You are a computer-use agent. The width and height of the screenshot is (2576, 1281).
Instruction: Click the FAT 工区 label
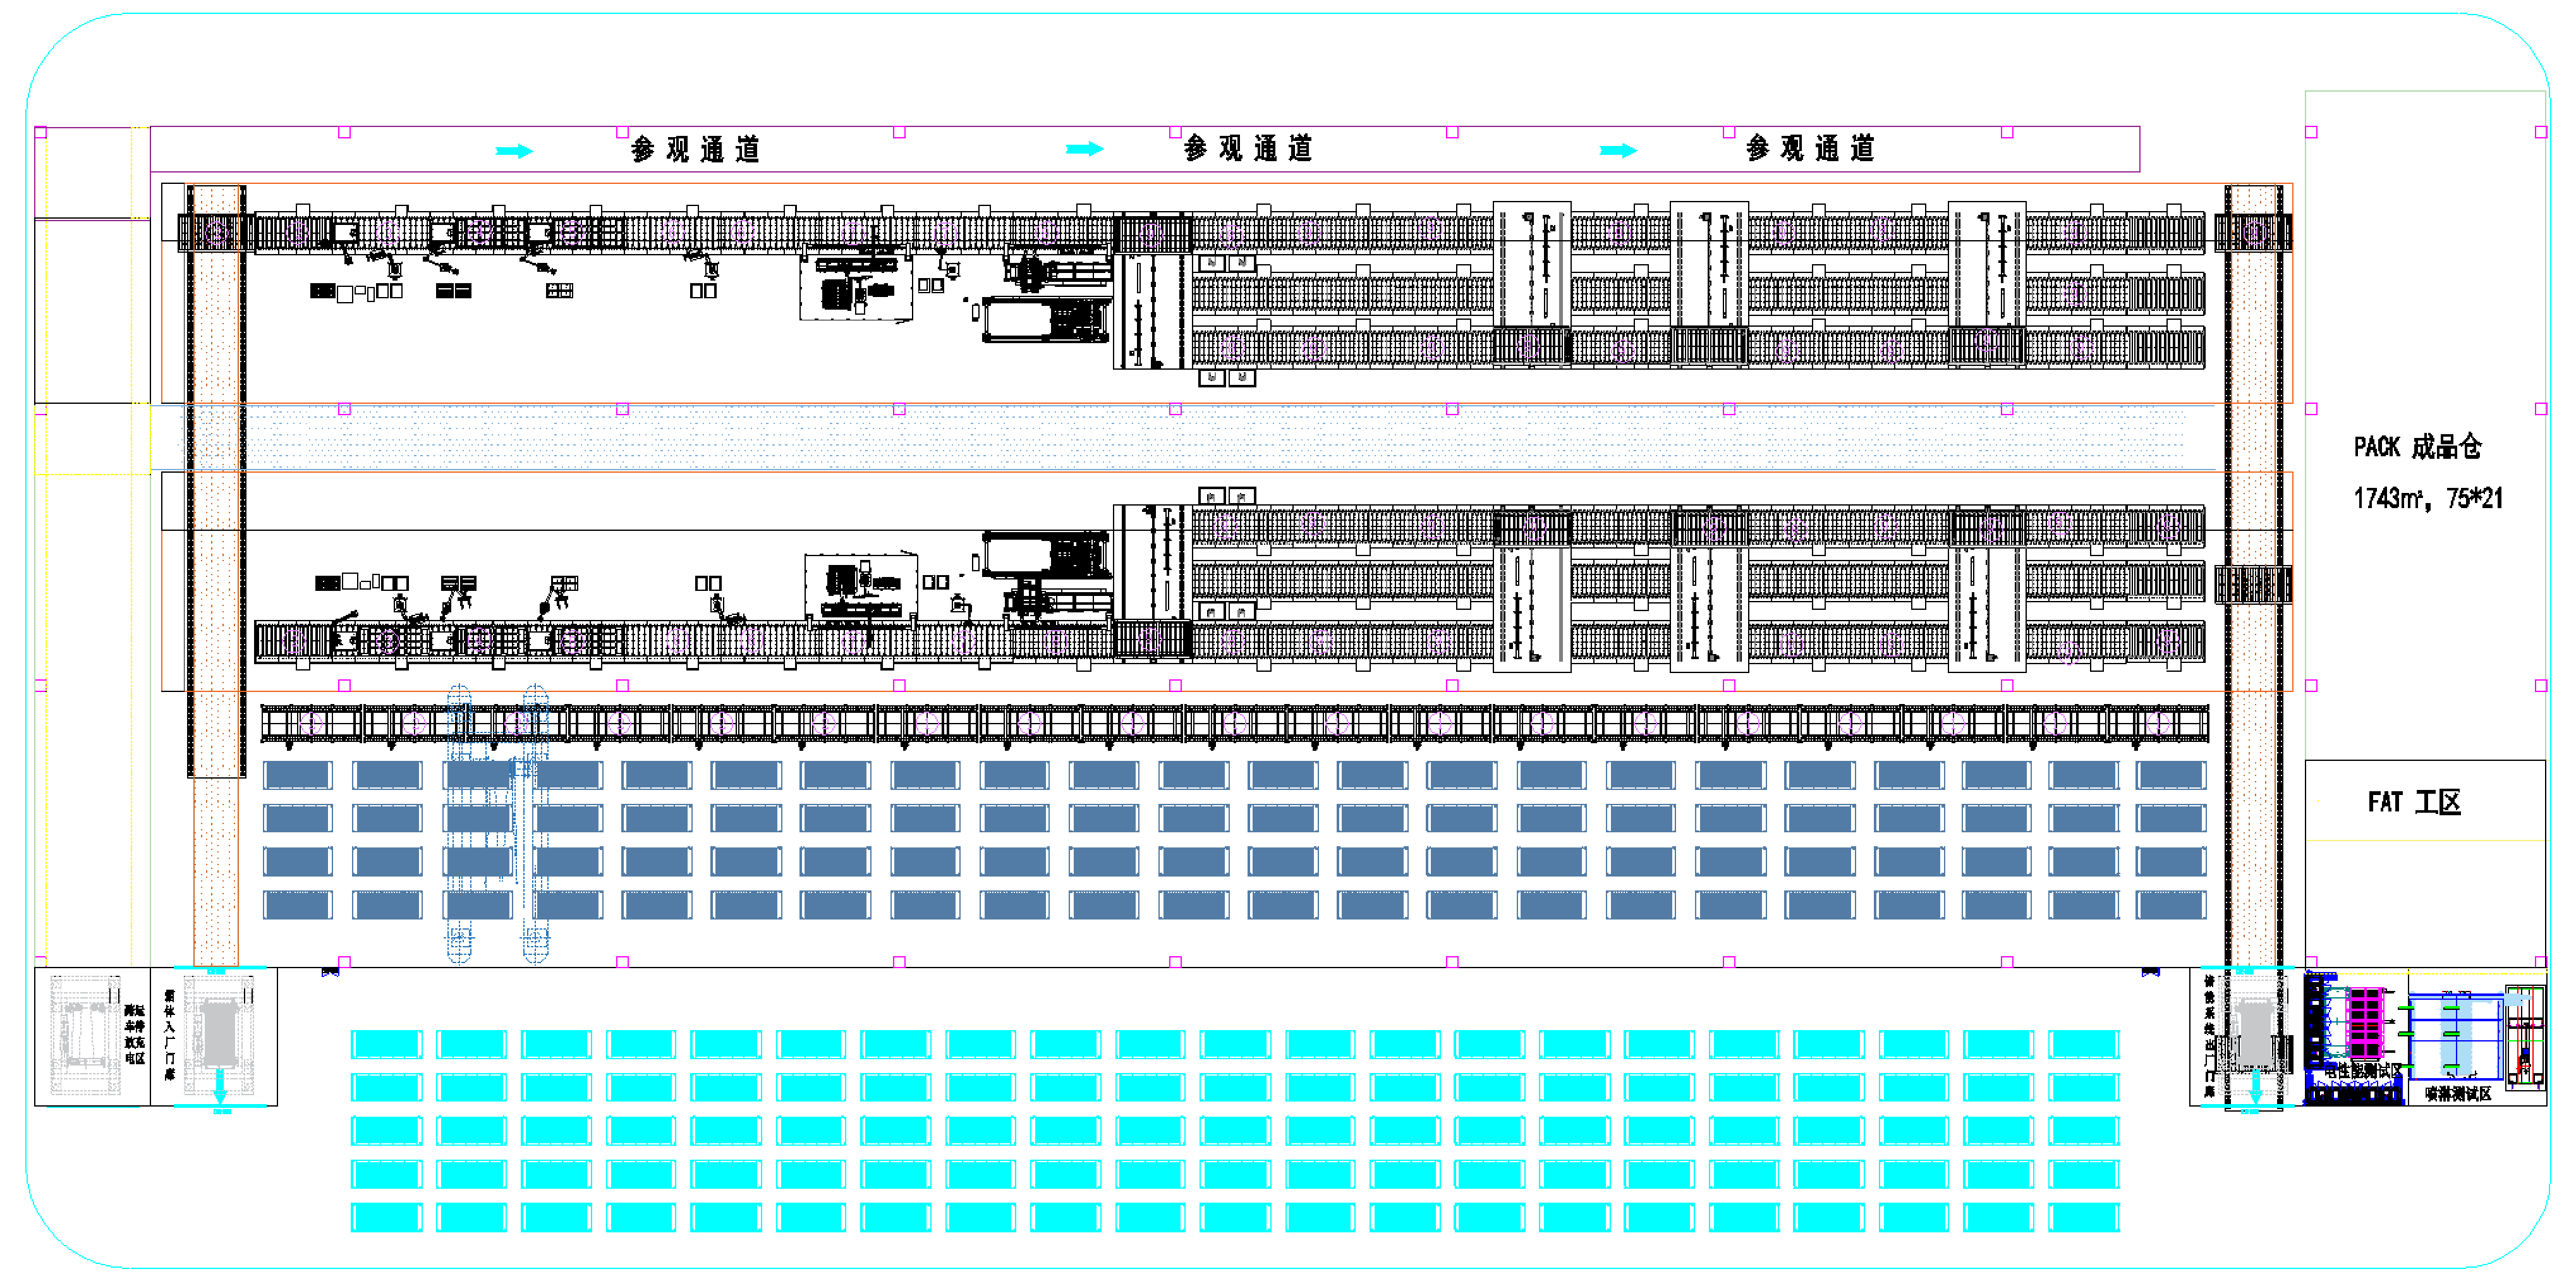[x=2414, y=802]
